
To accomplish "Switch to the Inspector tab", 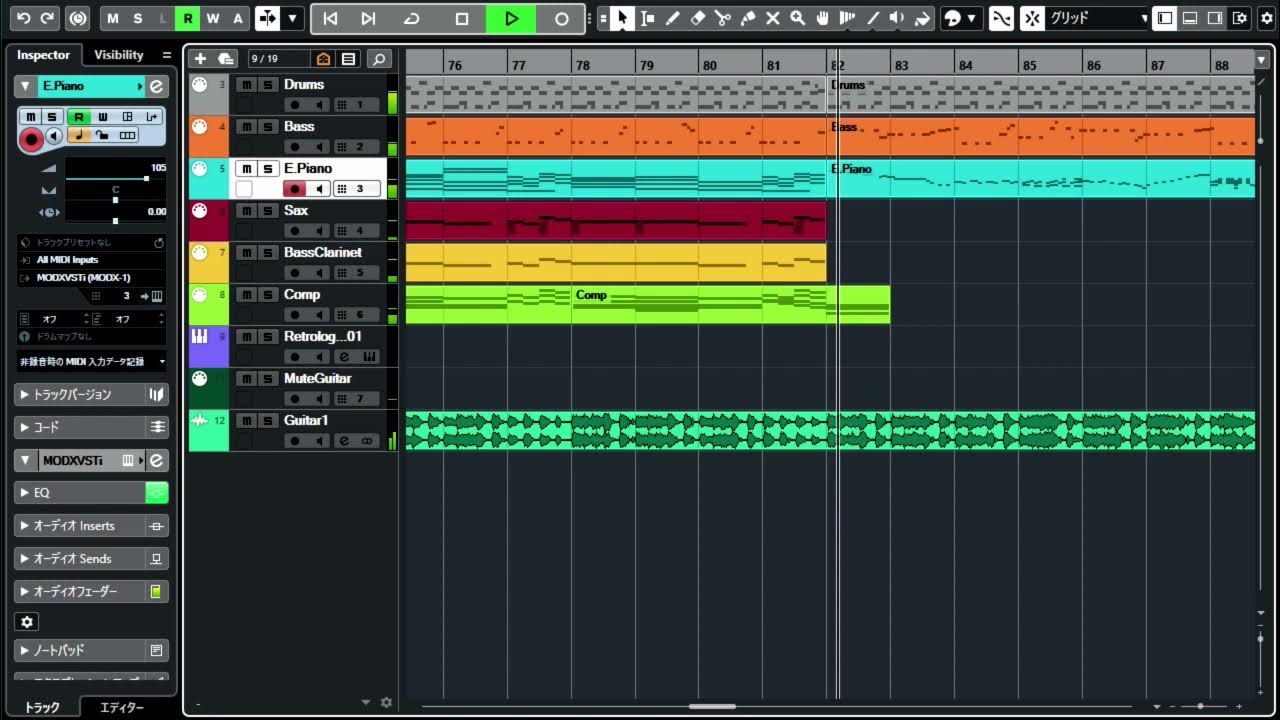I will click(44, 55).
